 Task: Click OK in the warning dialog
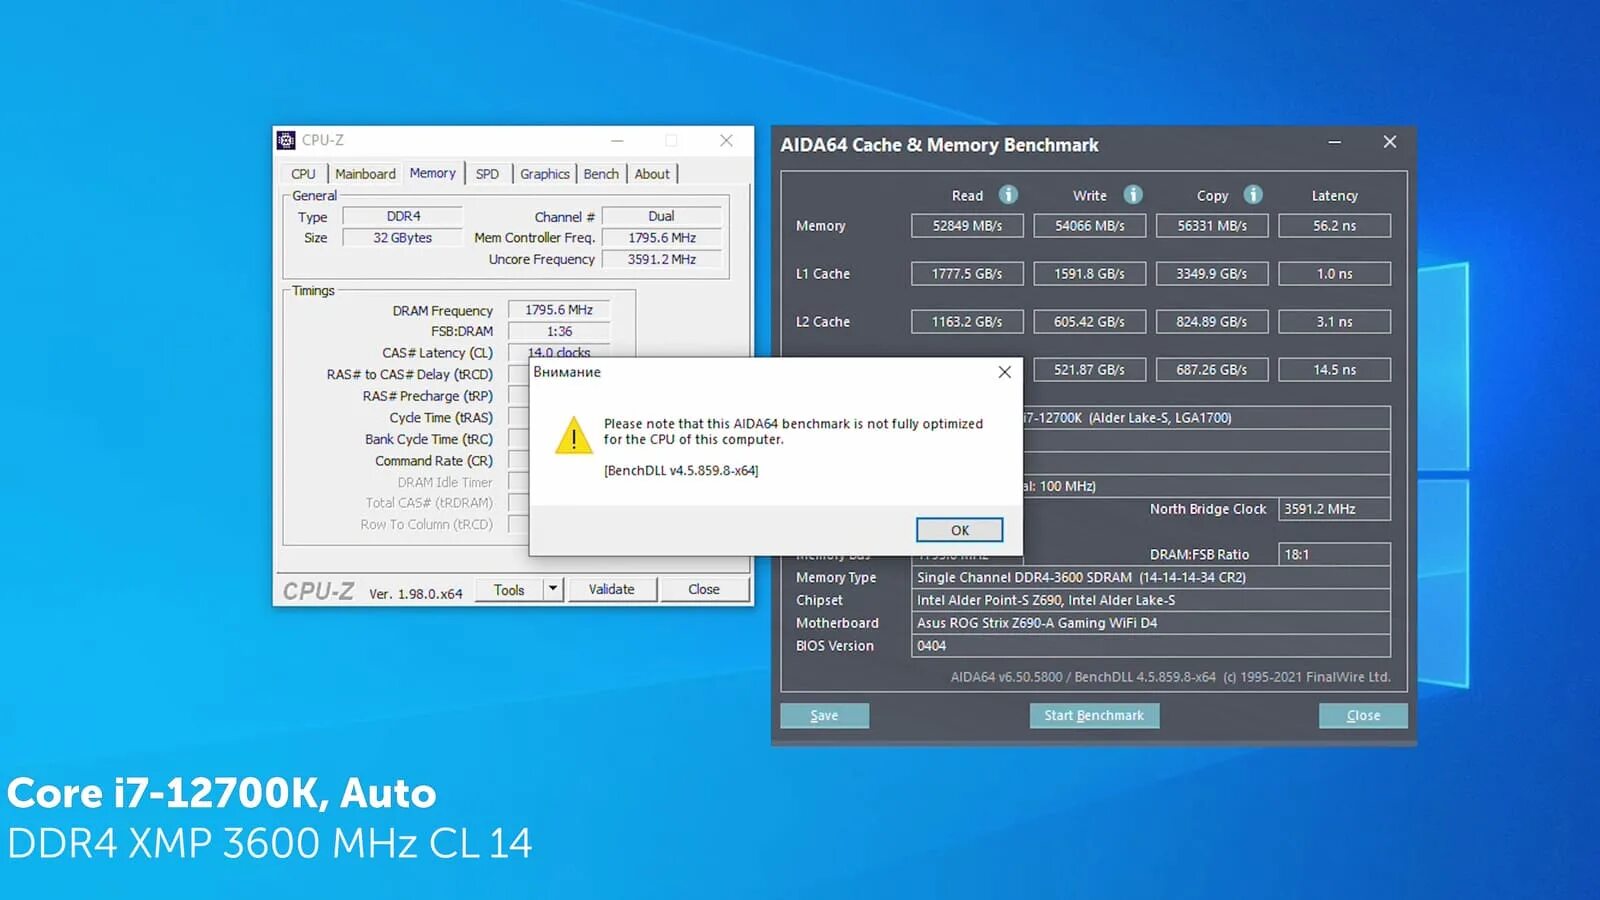point(960,530)
